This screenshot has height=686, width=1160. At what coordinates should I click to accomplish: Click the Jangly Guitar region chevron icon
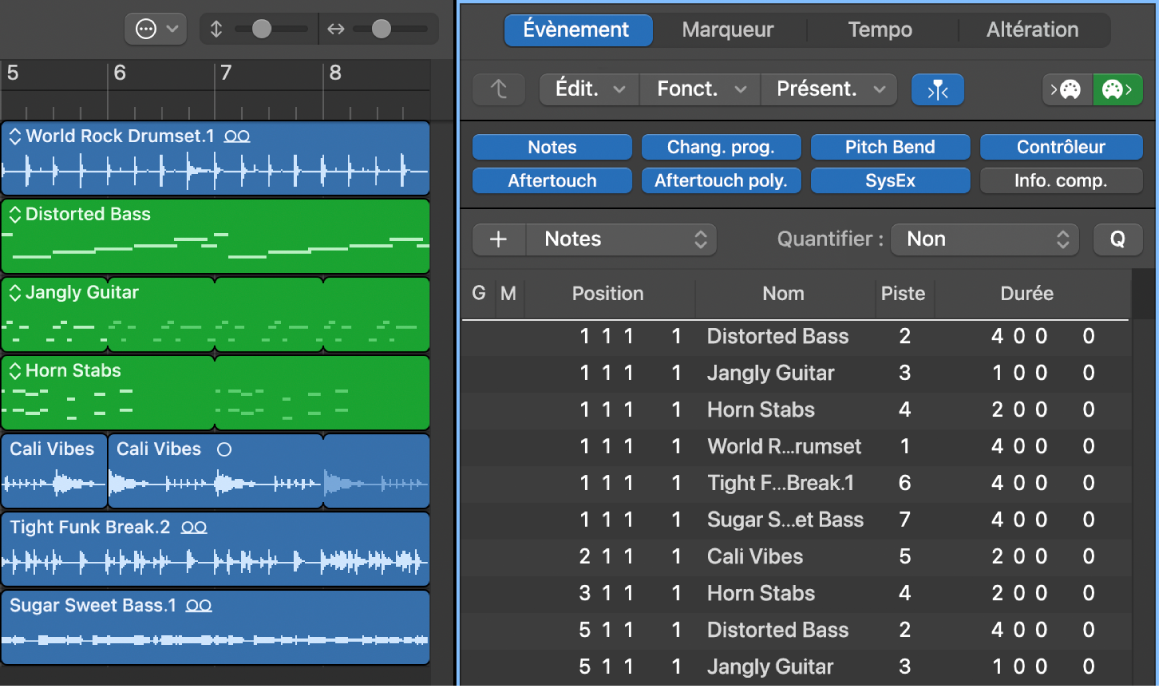tap(15, 293)
